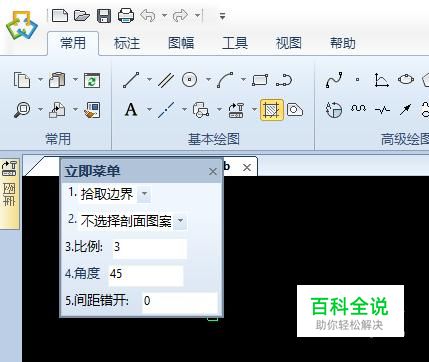The height and width of the screenshot is (362, 429).
Task: Save the drawing with the floppy icon
Action: [x=104, y=16]
